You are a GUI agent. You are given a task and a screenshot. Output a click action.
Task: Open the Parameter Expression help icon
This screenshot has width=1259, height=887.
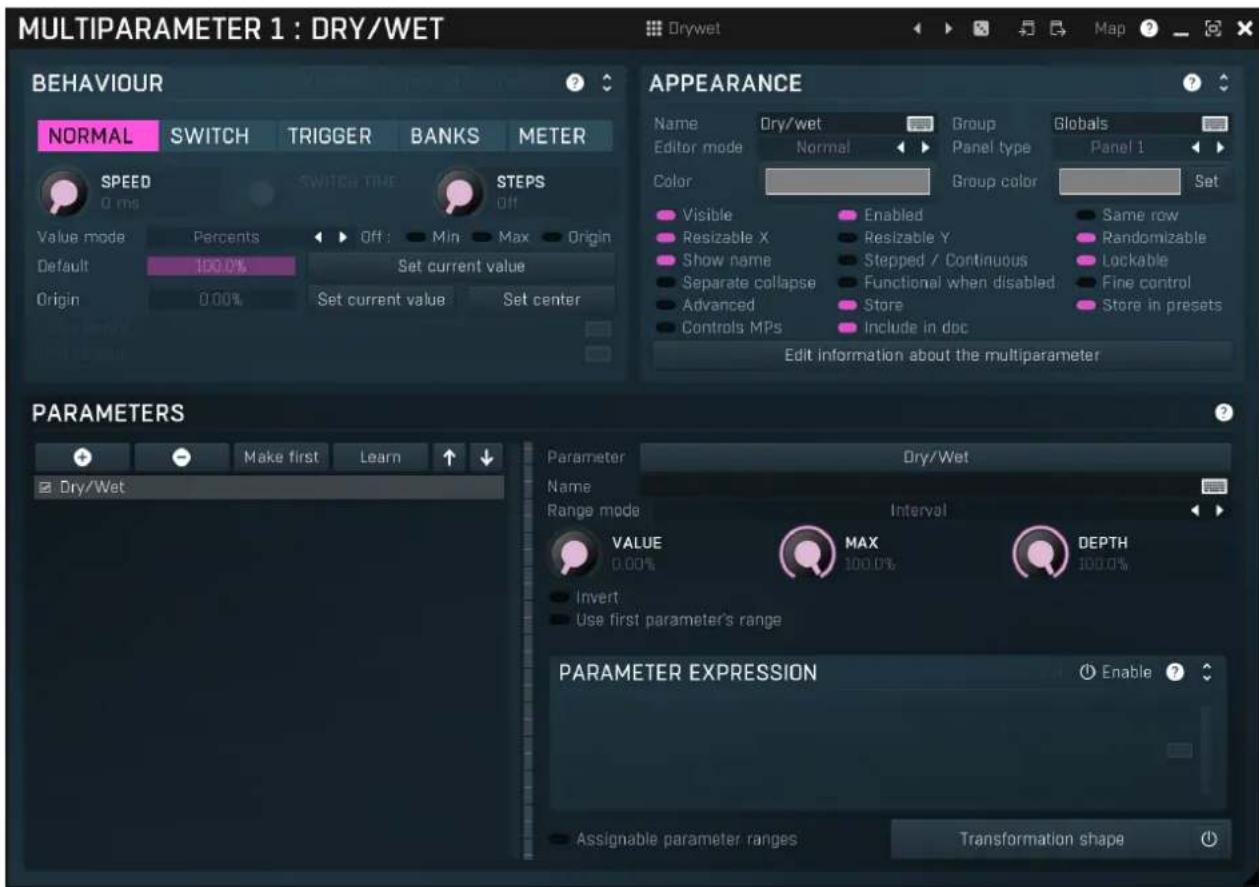click(1177, 673)
